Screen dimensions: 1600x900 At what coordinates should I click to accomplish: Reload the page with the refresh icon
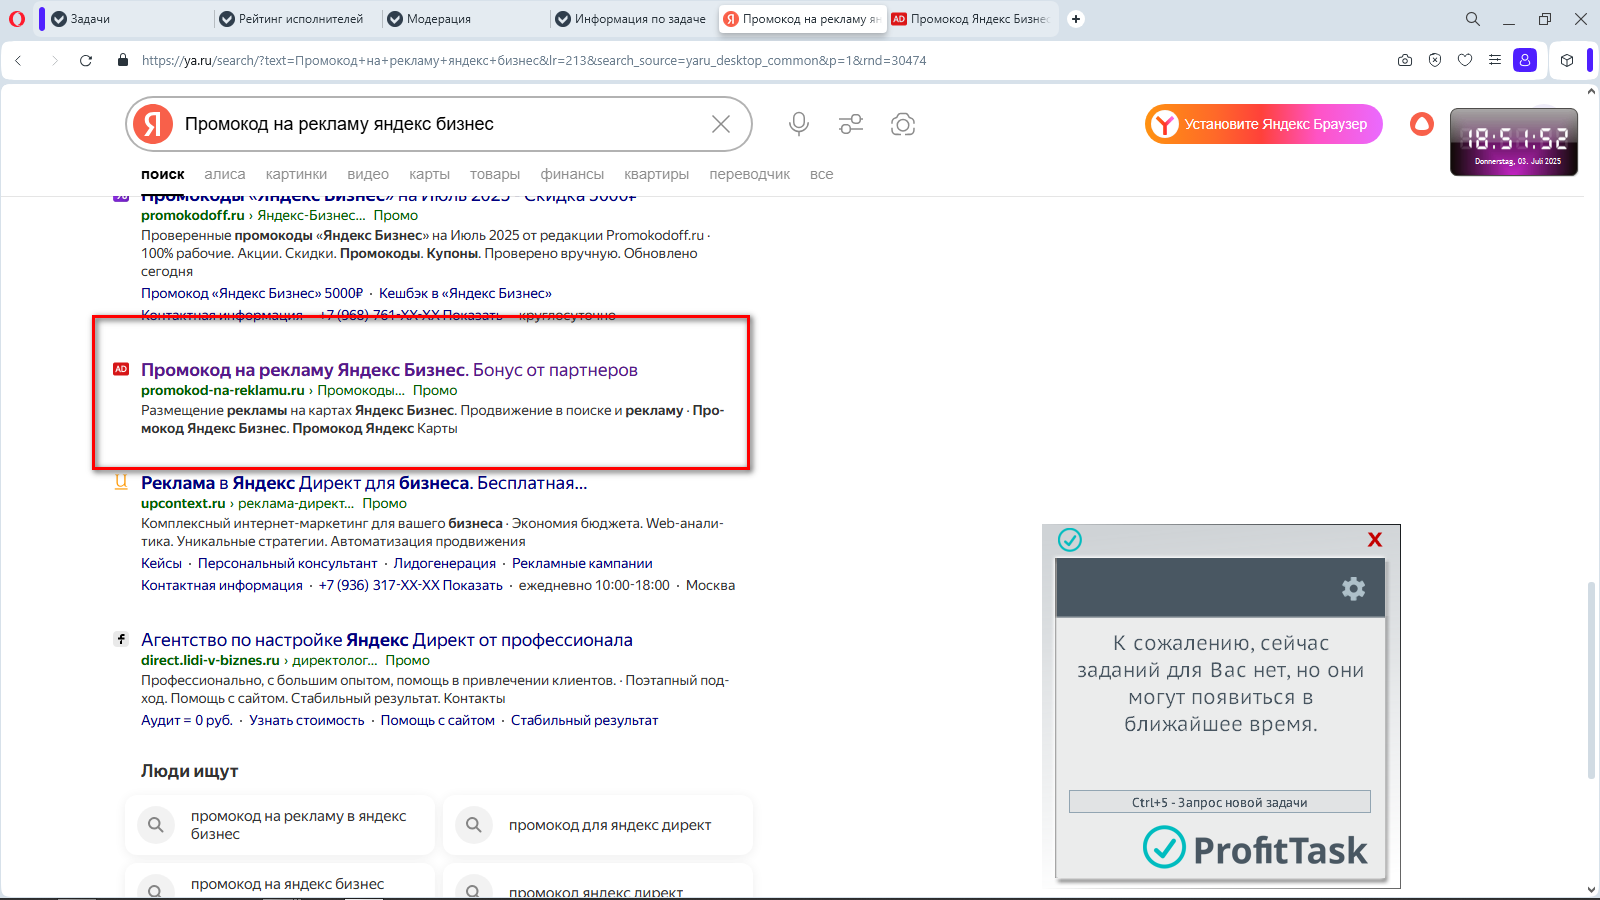point(86,60)
